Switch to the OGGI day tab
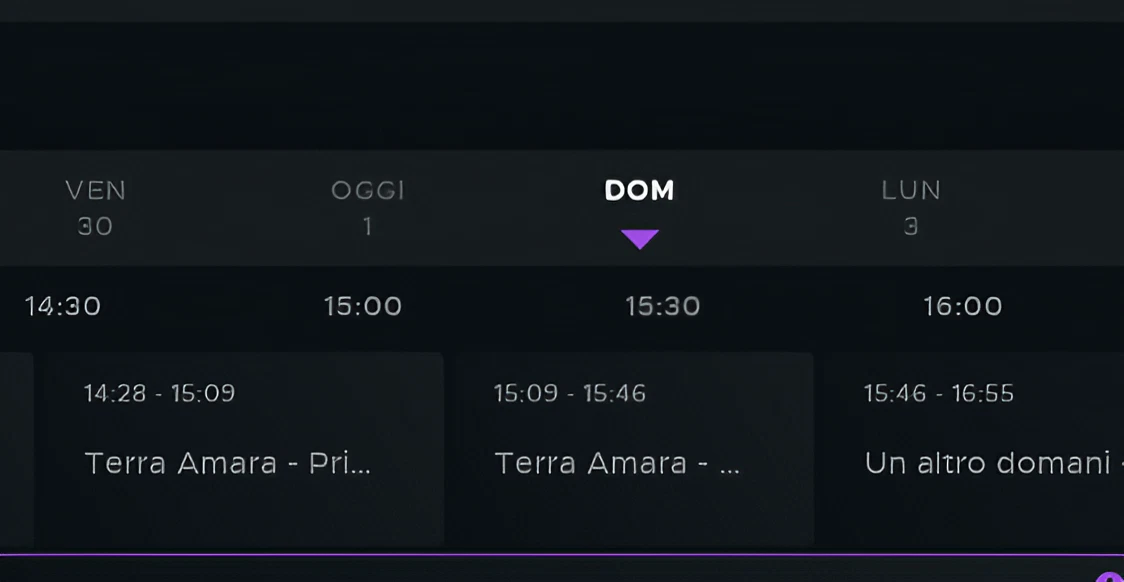Screen dimensions: 1124x582 click(367, 207)
